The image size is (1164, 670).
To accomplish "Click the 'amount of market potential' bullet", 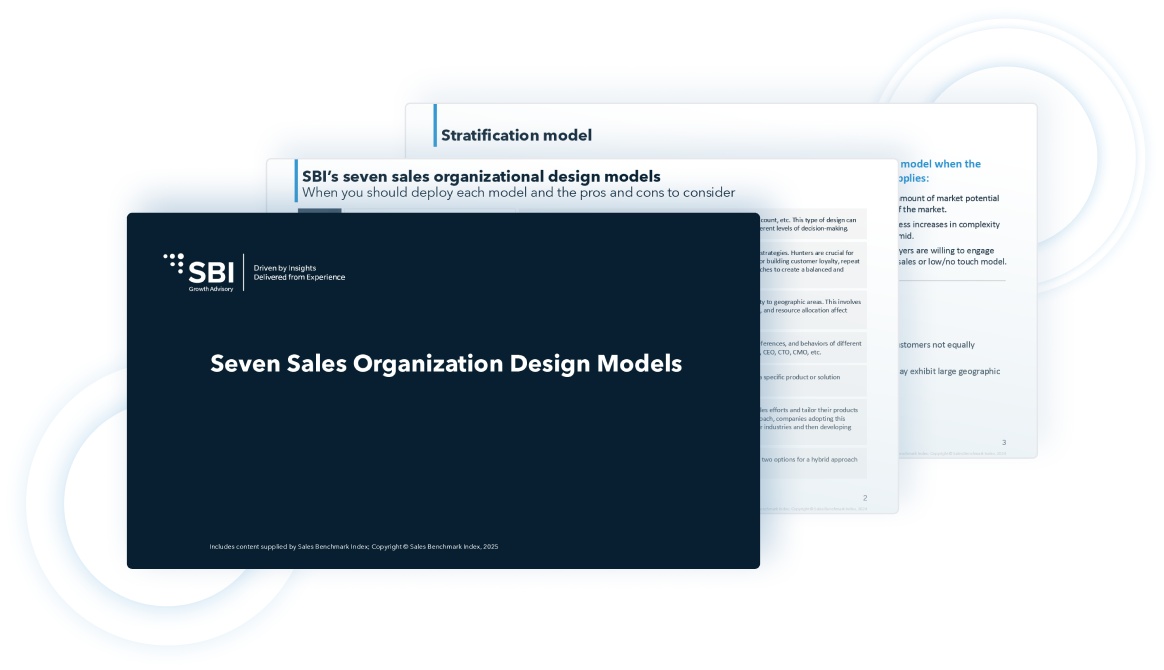I will pos(948,198).
